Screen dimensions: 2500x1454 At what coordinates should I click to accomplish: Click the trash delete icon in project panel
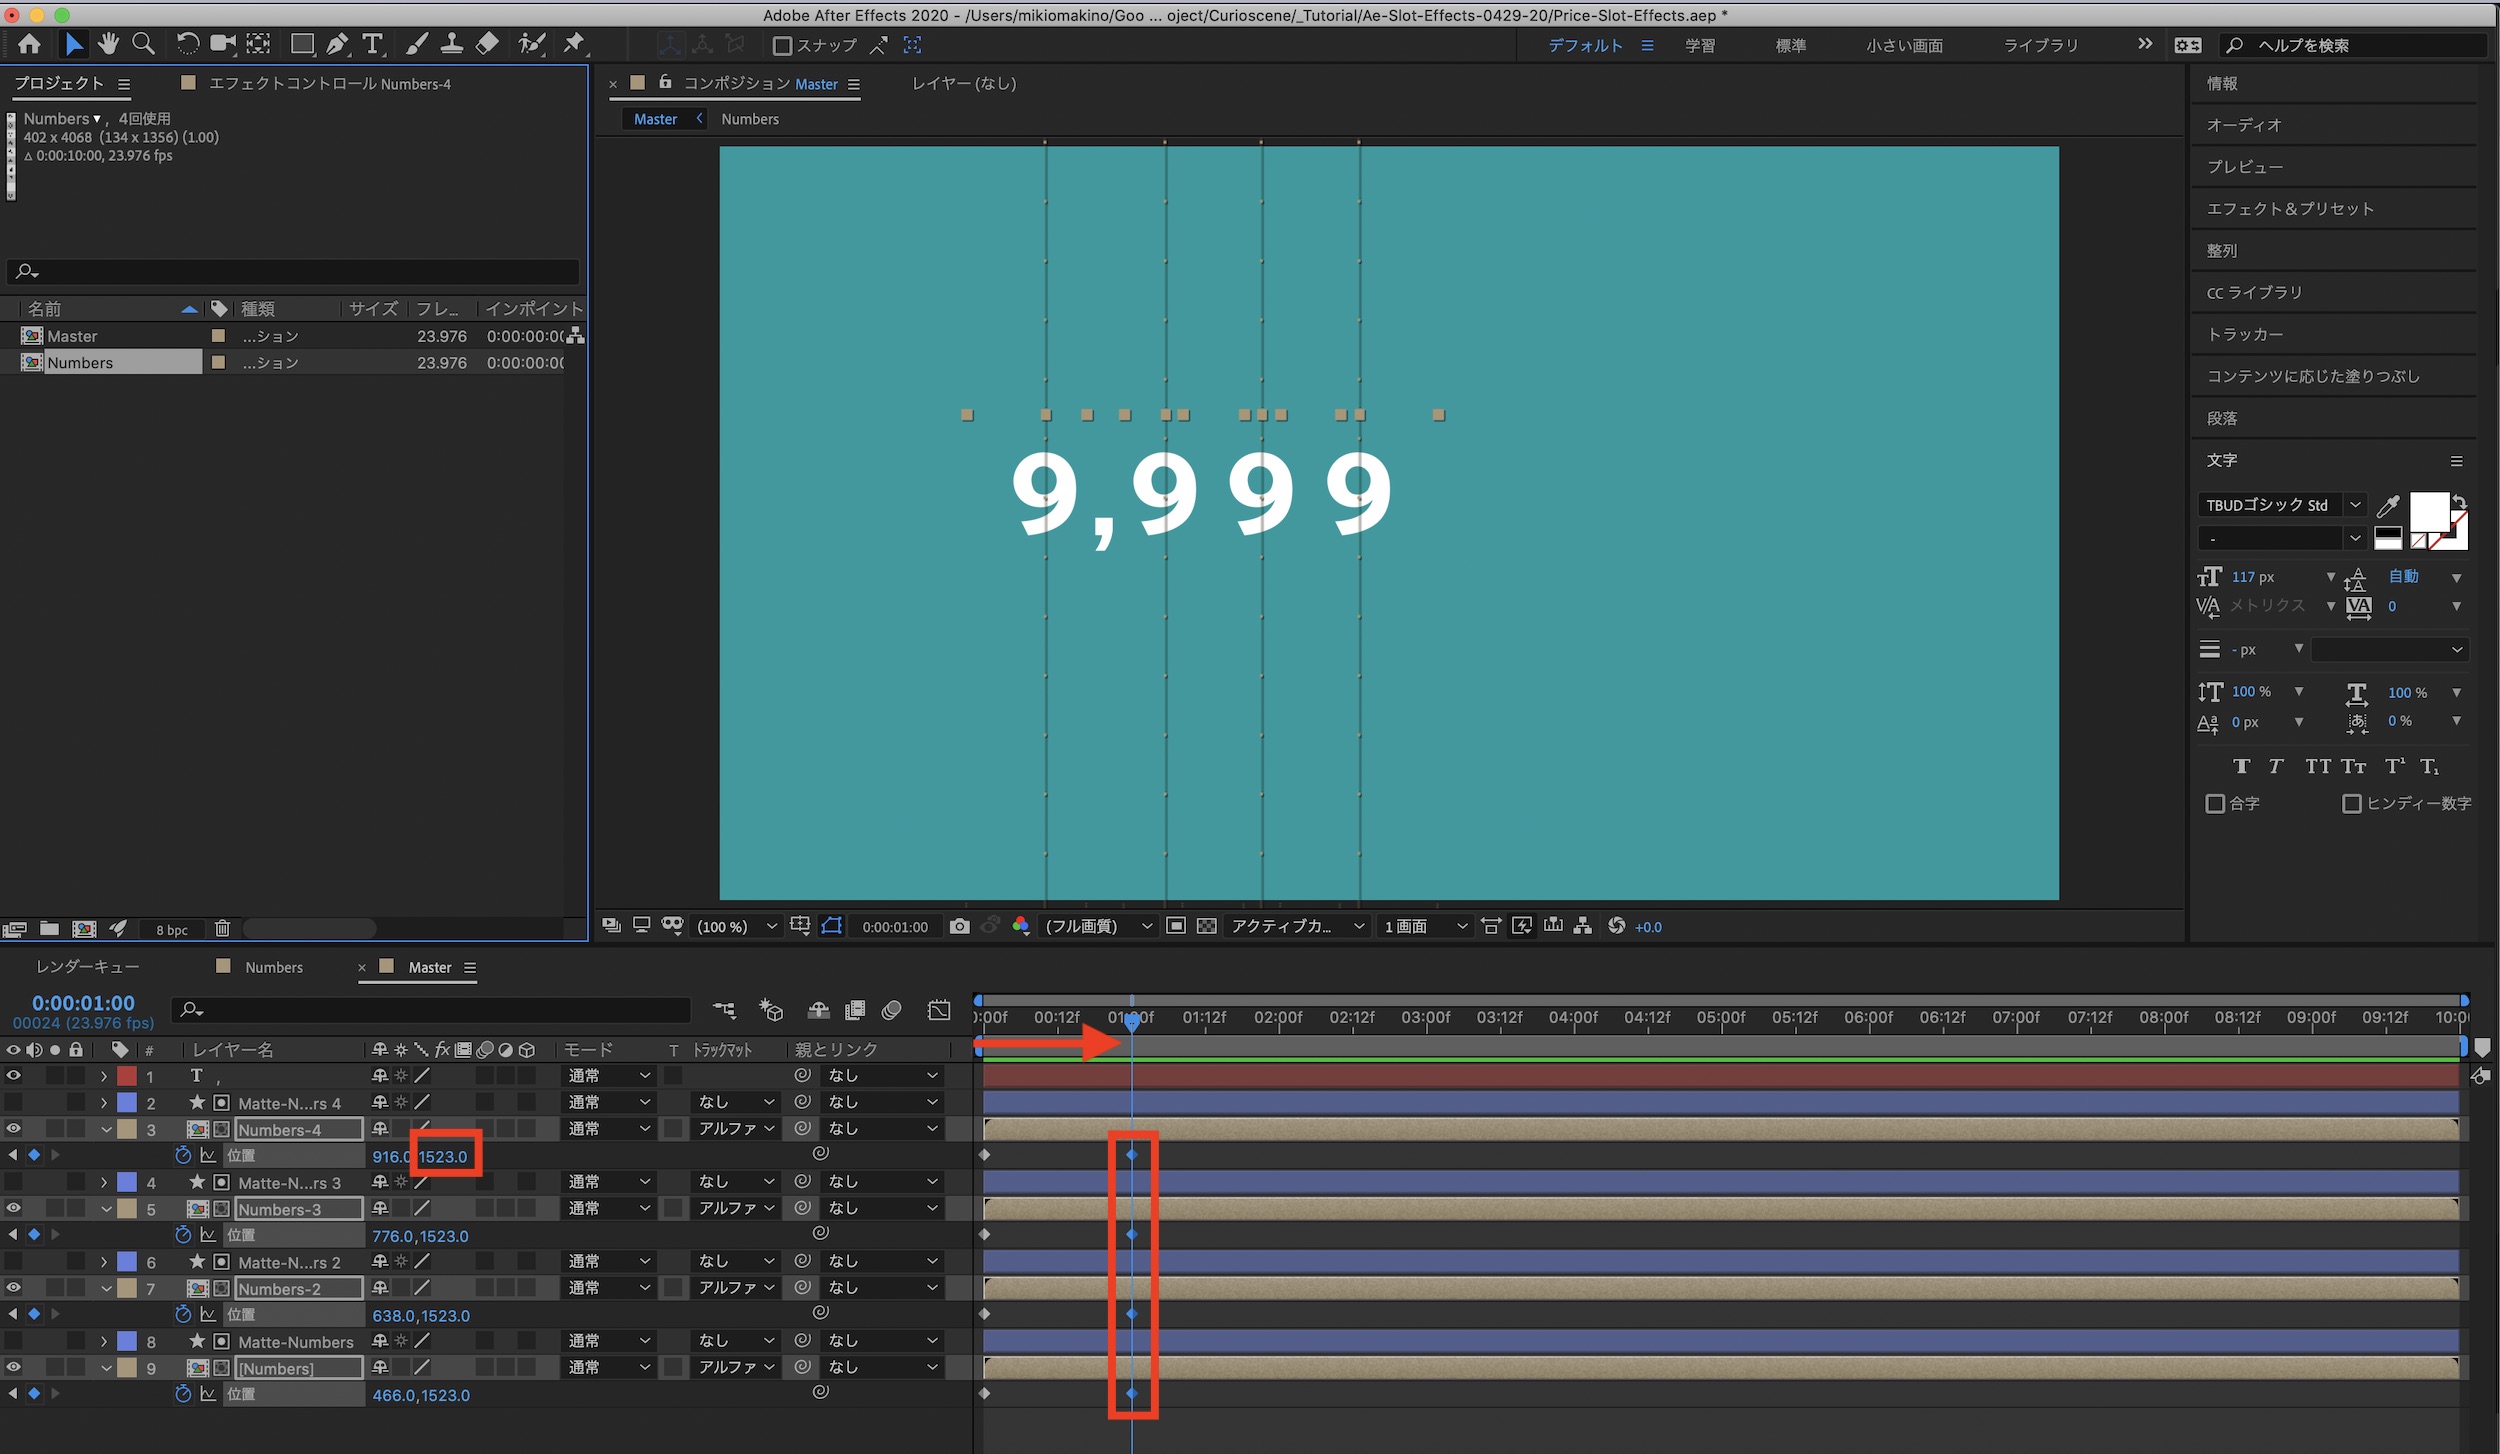[x=222, y=929]
